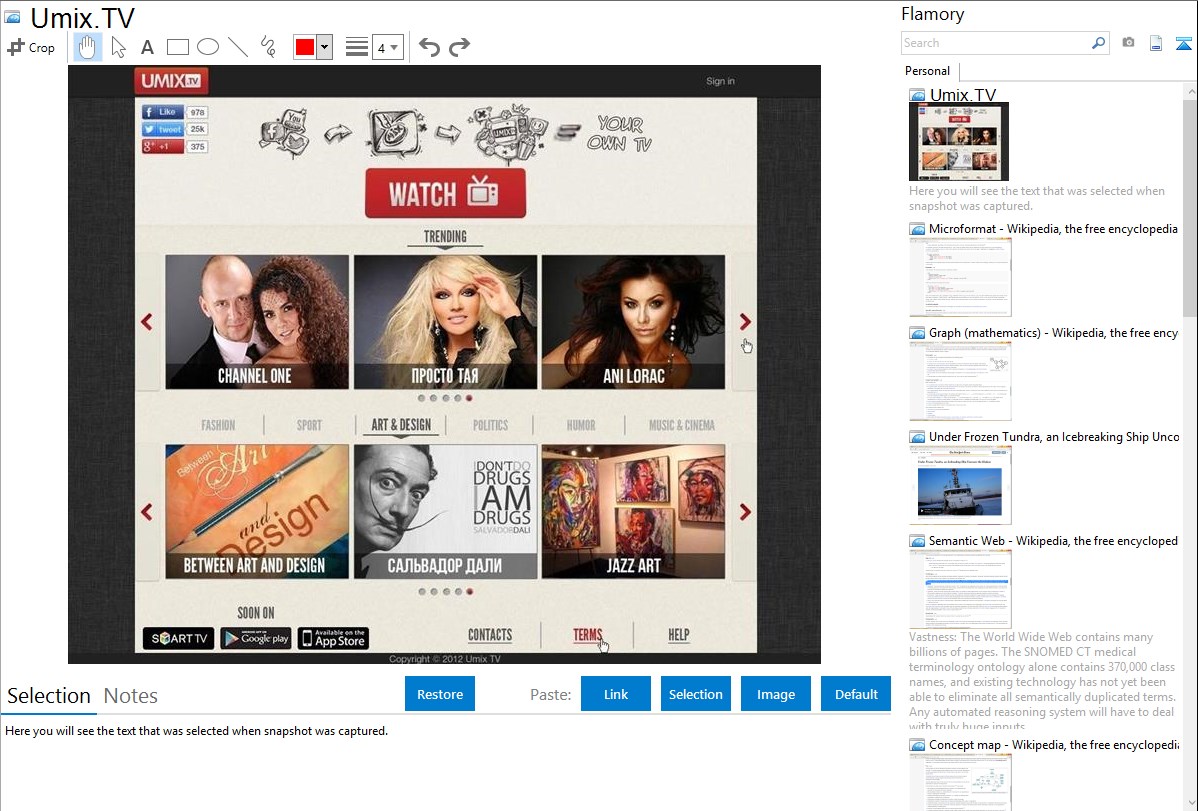Open the color picker dropdown arrow
Viewport: 1198px width, 811px height.
tap(325, 47)
